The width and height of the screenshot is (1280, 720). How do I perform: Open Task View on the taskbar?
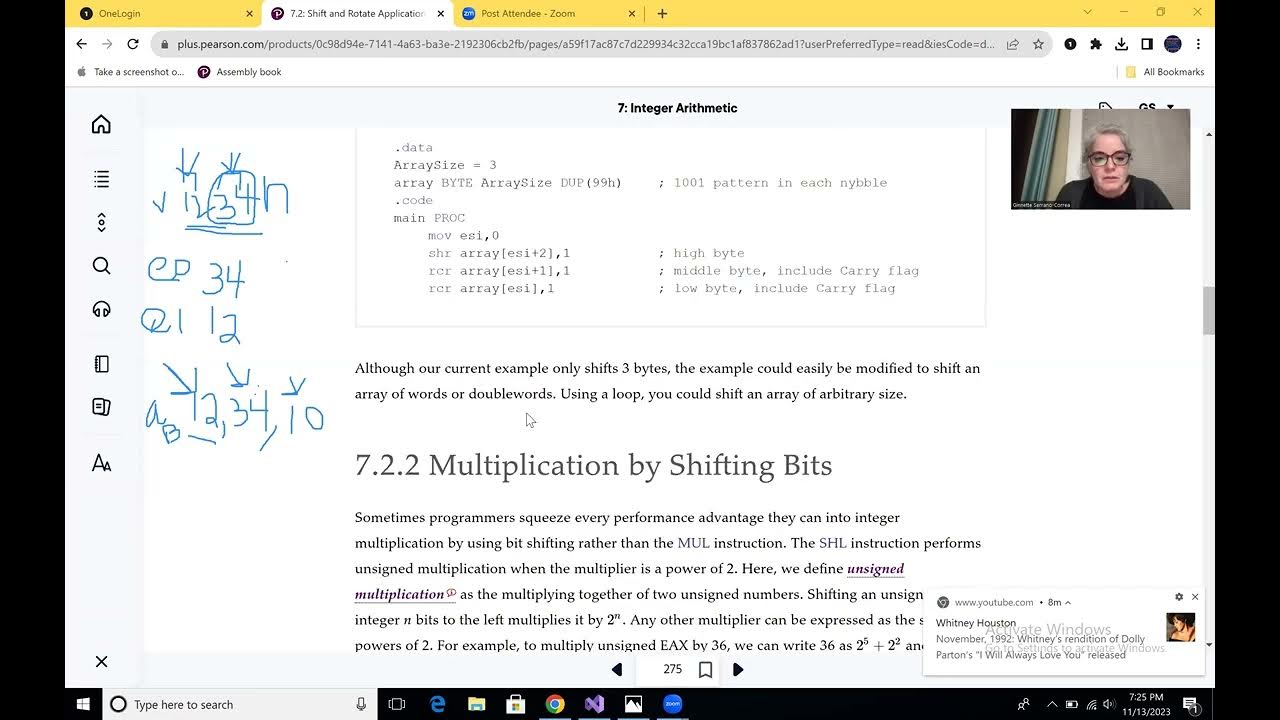pyautogui.click(x=397, y=704)
